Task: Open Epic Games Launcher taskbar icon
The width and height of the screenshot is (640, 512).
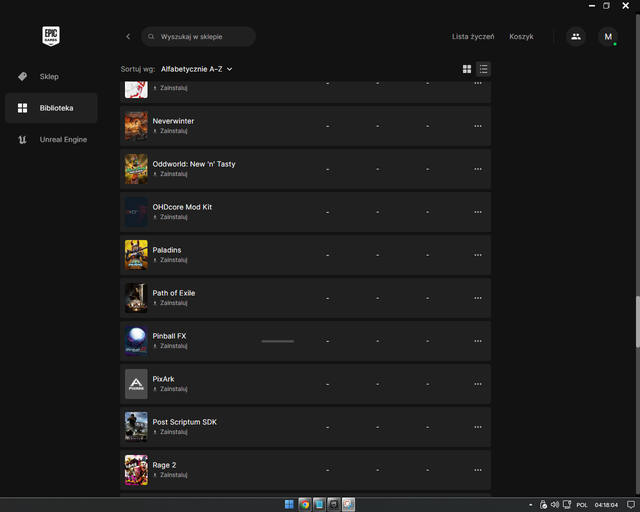Action: [333, 505]
